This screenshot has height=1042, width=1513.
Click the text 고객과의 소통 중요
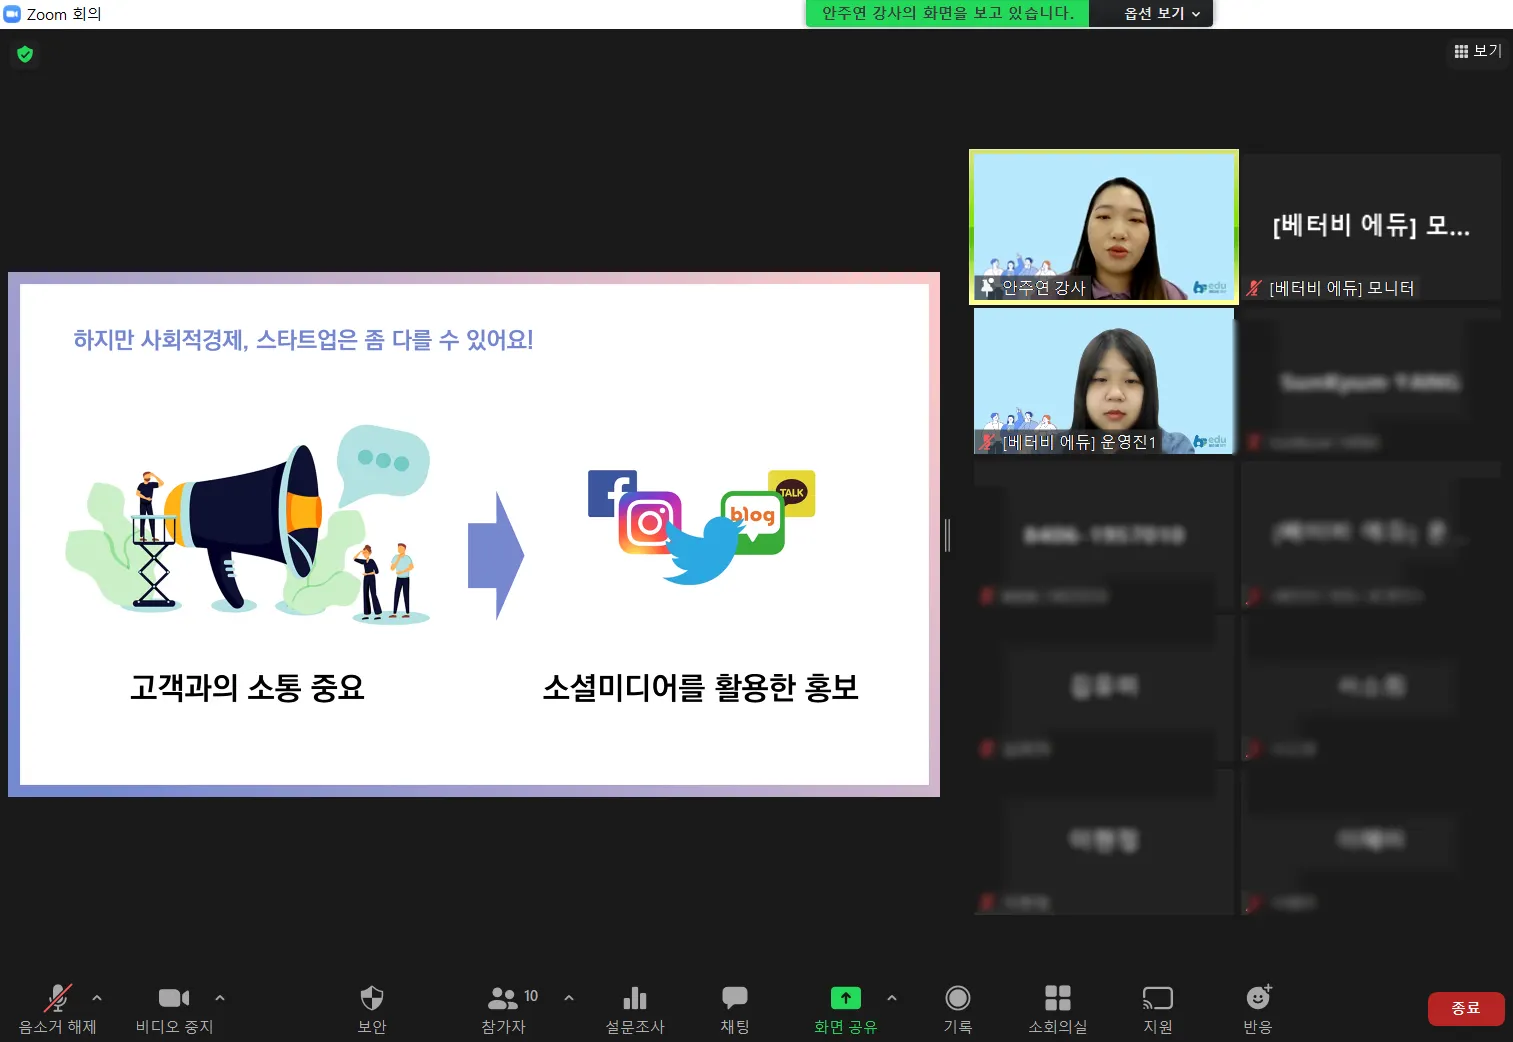pos(247,688)
